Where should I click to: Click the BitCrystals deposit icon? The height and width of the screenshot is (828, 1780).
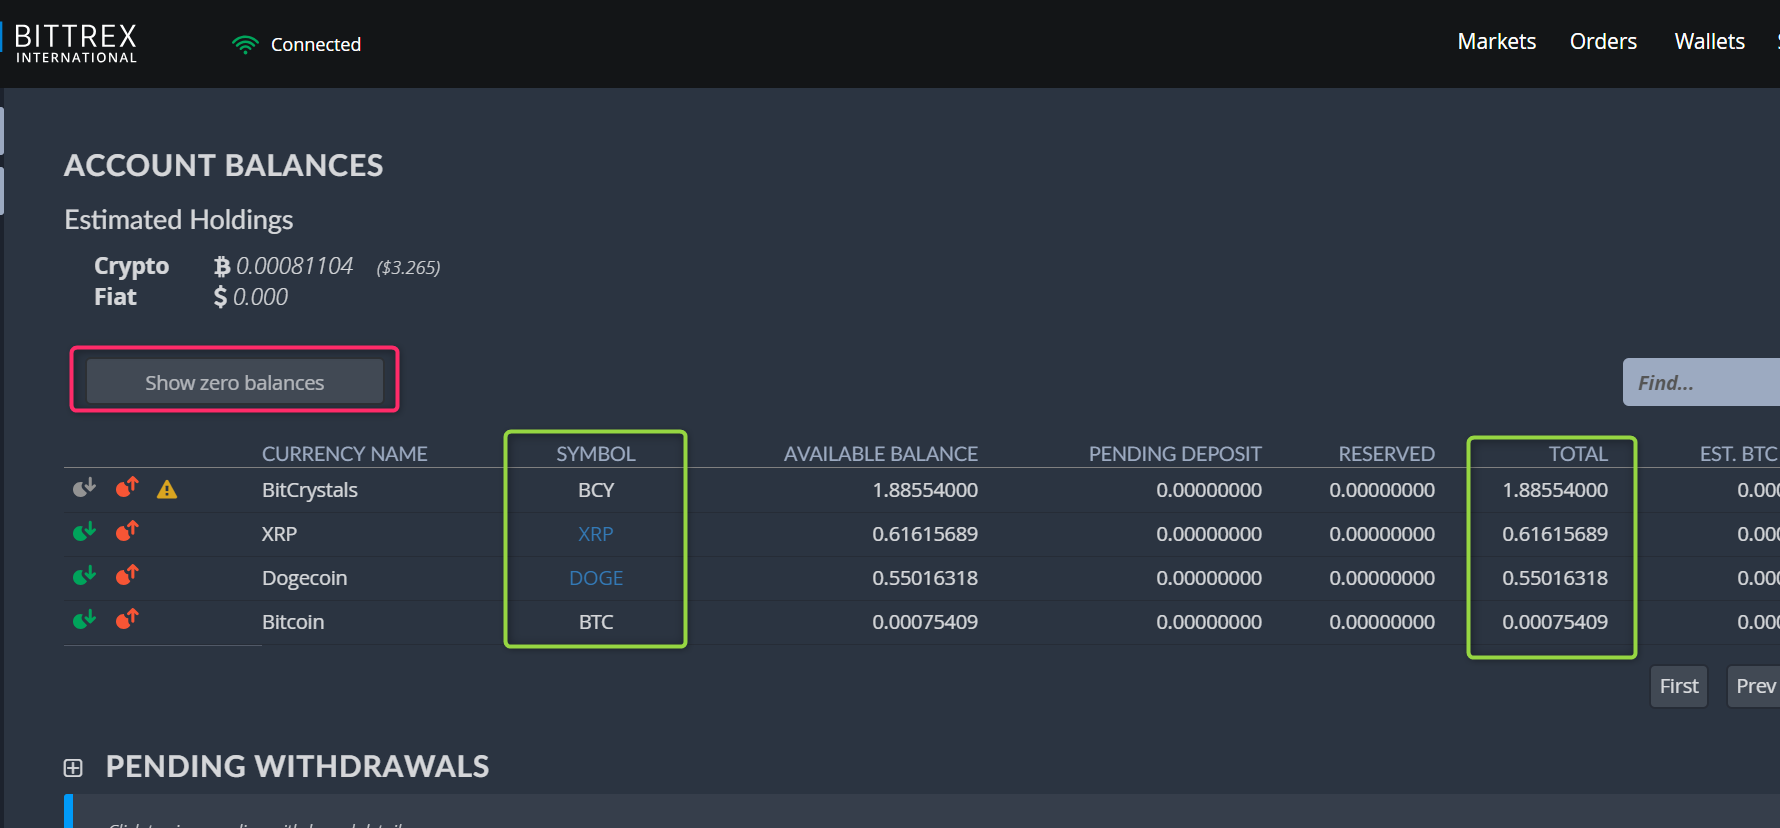[x=84, y=488]
